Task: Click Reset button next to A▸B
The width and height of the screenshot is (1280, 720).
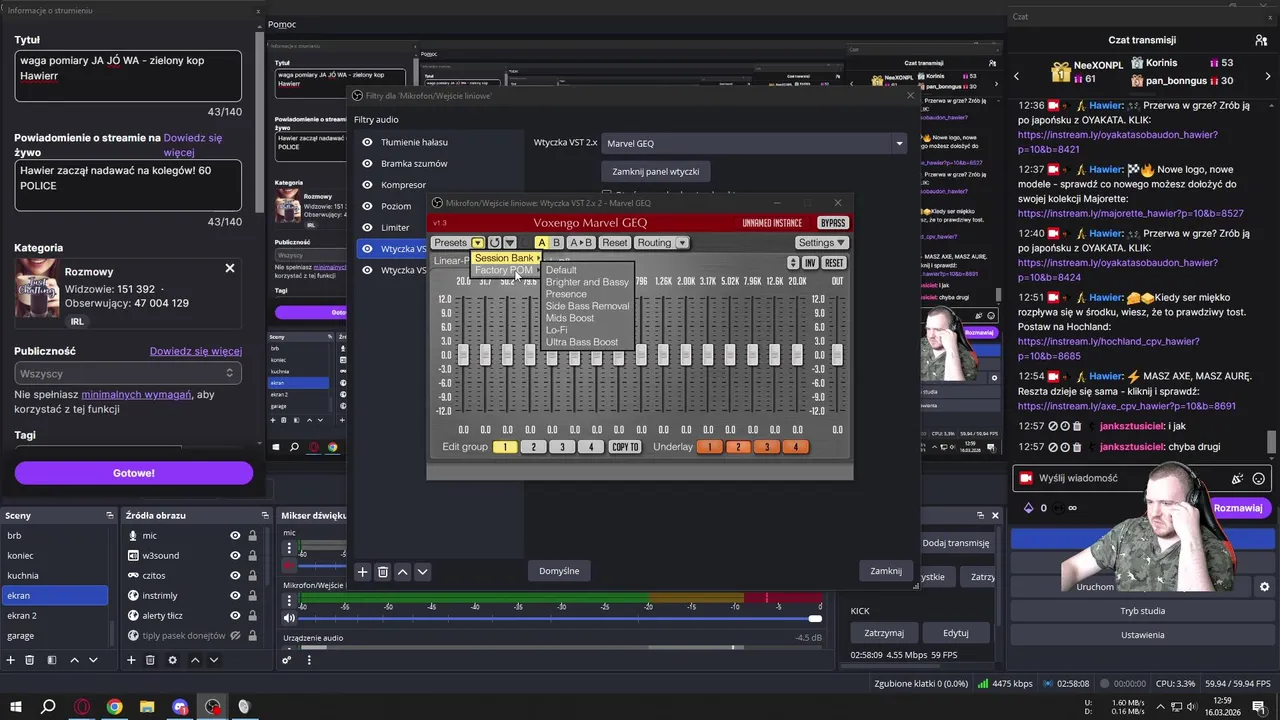Action: point(615,243)
